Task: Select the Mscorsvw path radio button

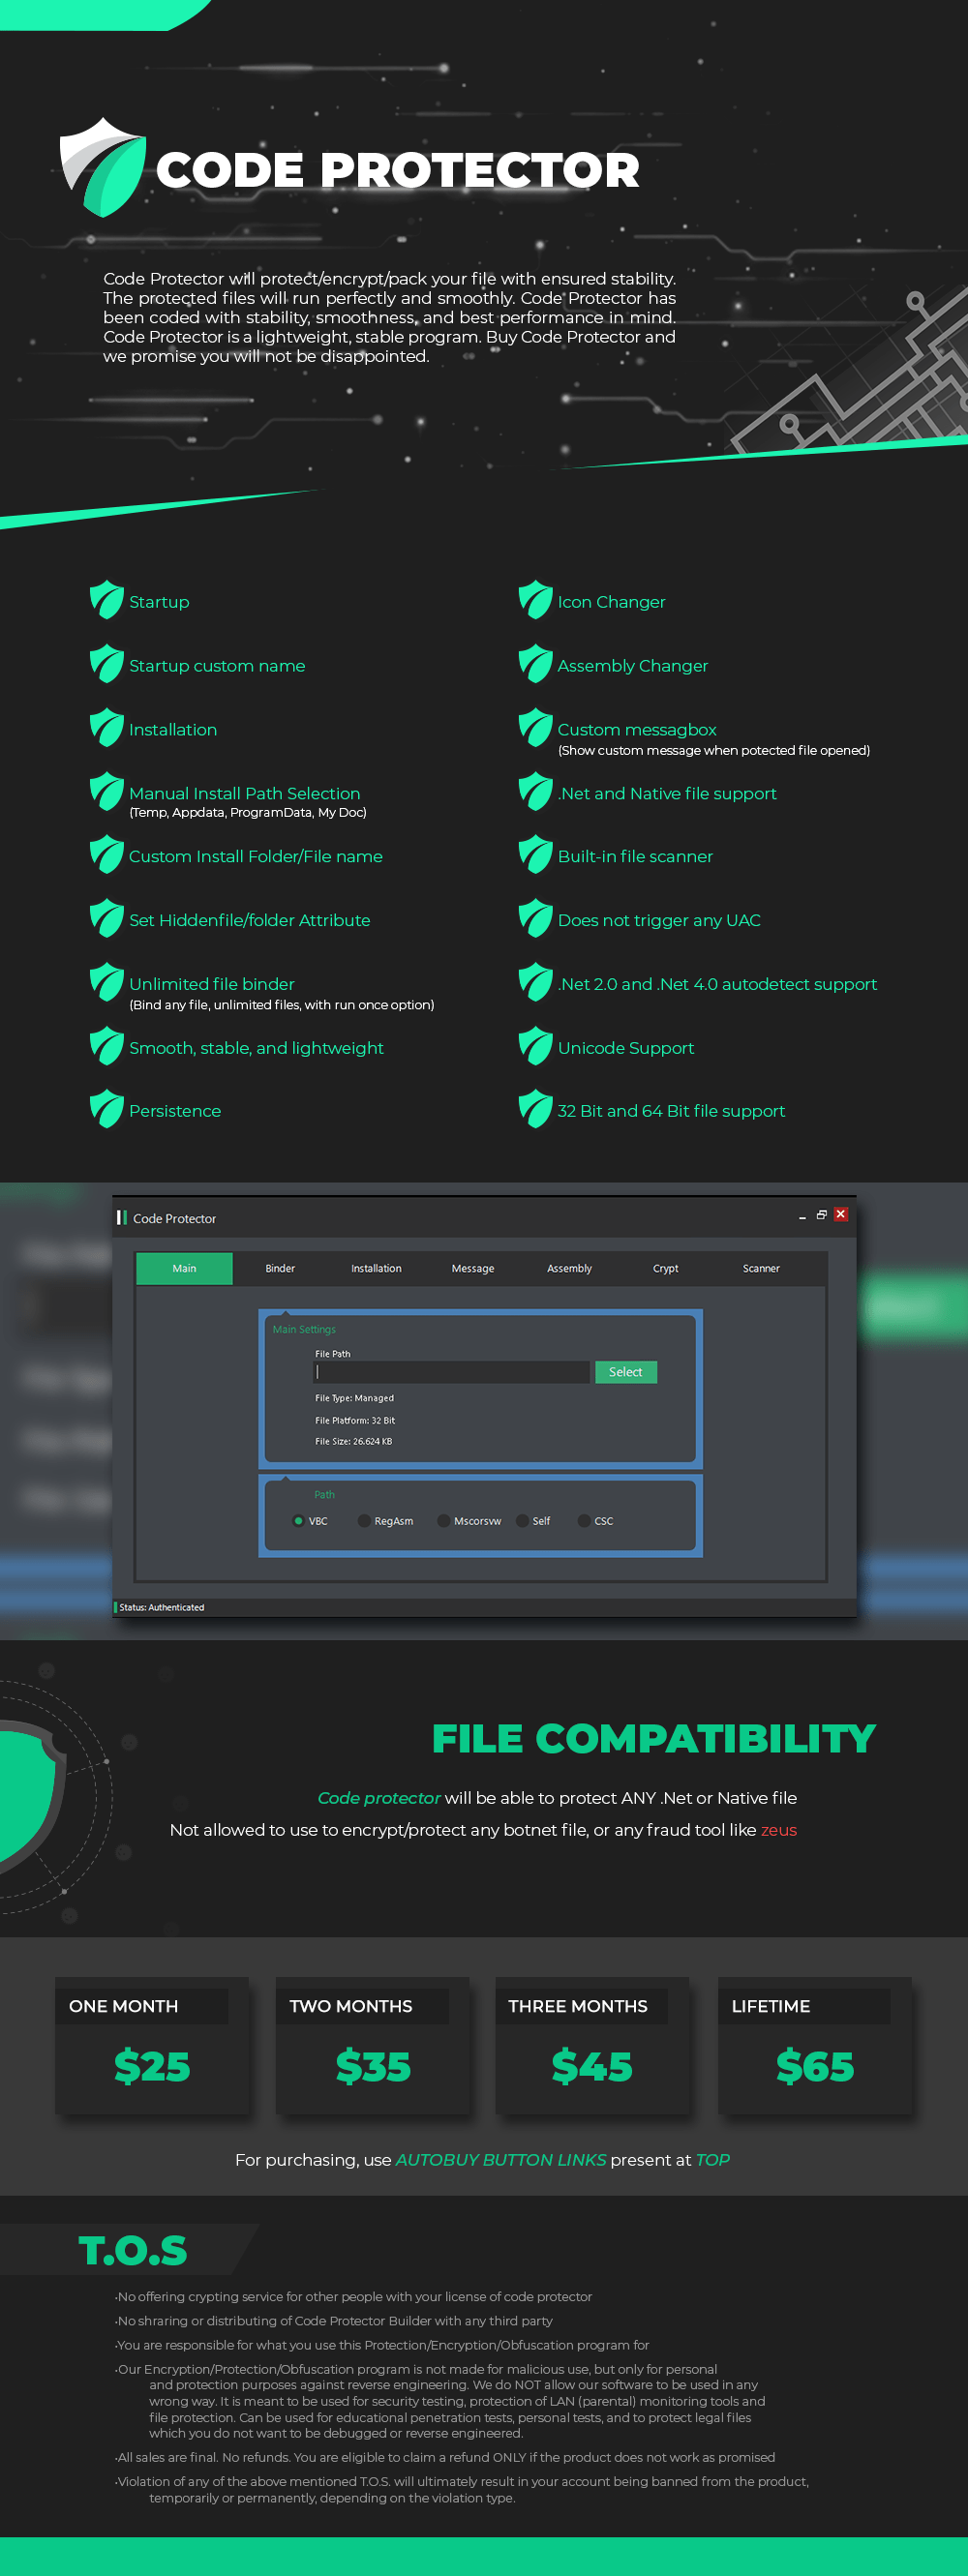Action: pyautogui.click(x=443, y=1521)
